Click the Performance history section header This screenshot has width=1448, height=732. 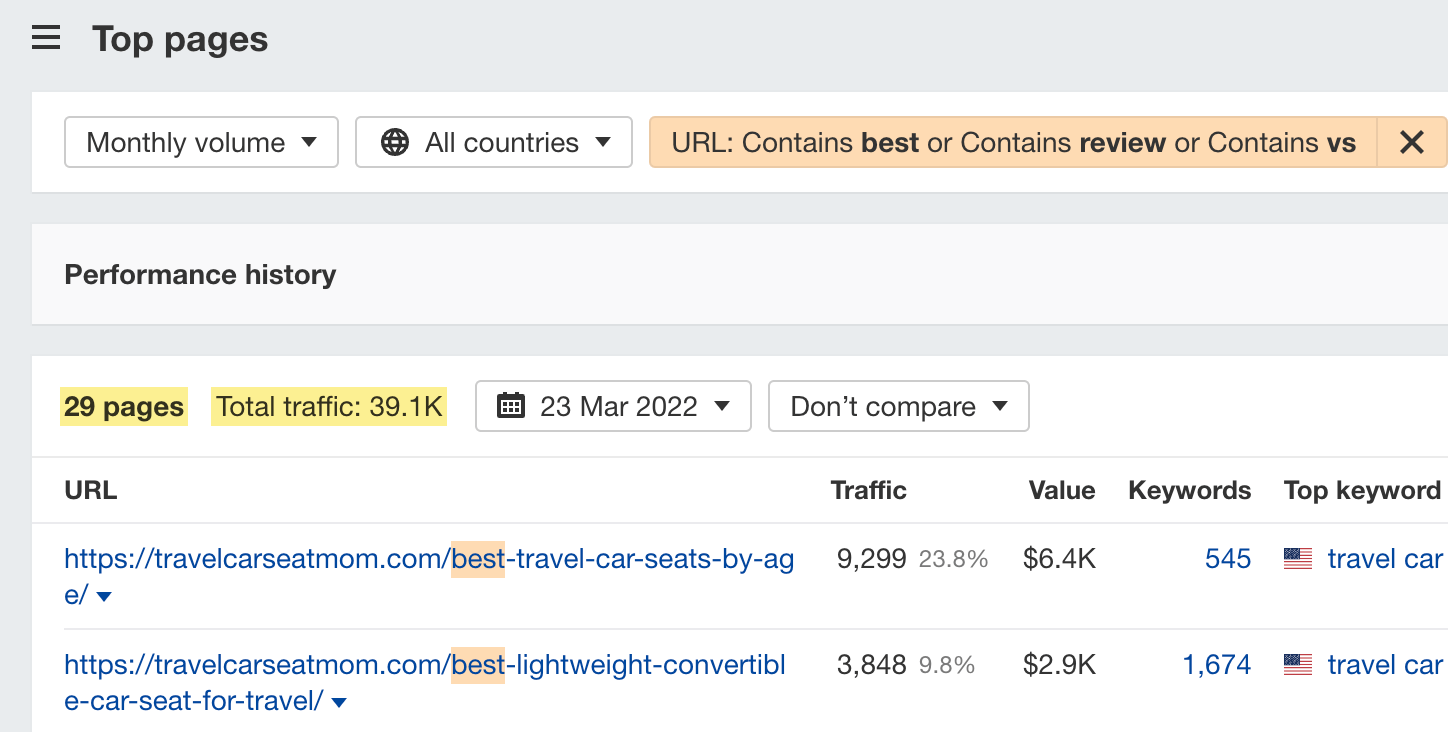click(x=200, y=274)
